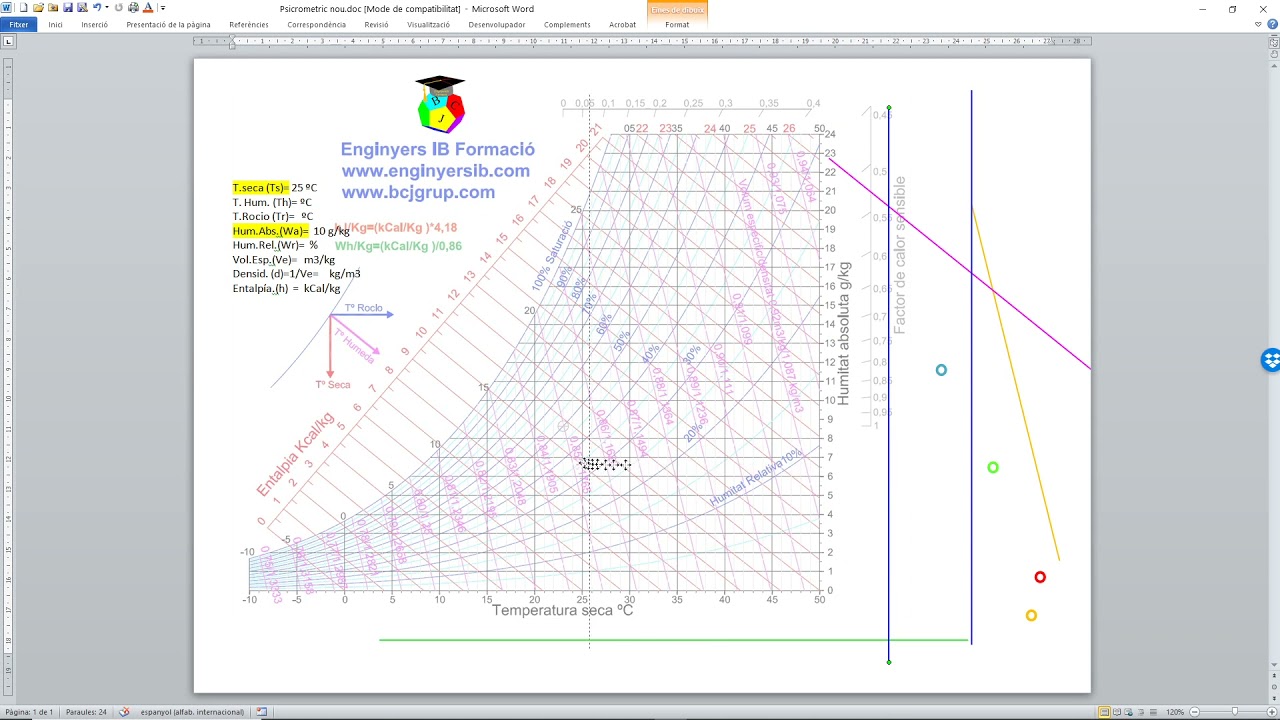Click the Dropbox badge icon at right edge
1280x720 pixels.
1271,360
